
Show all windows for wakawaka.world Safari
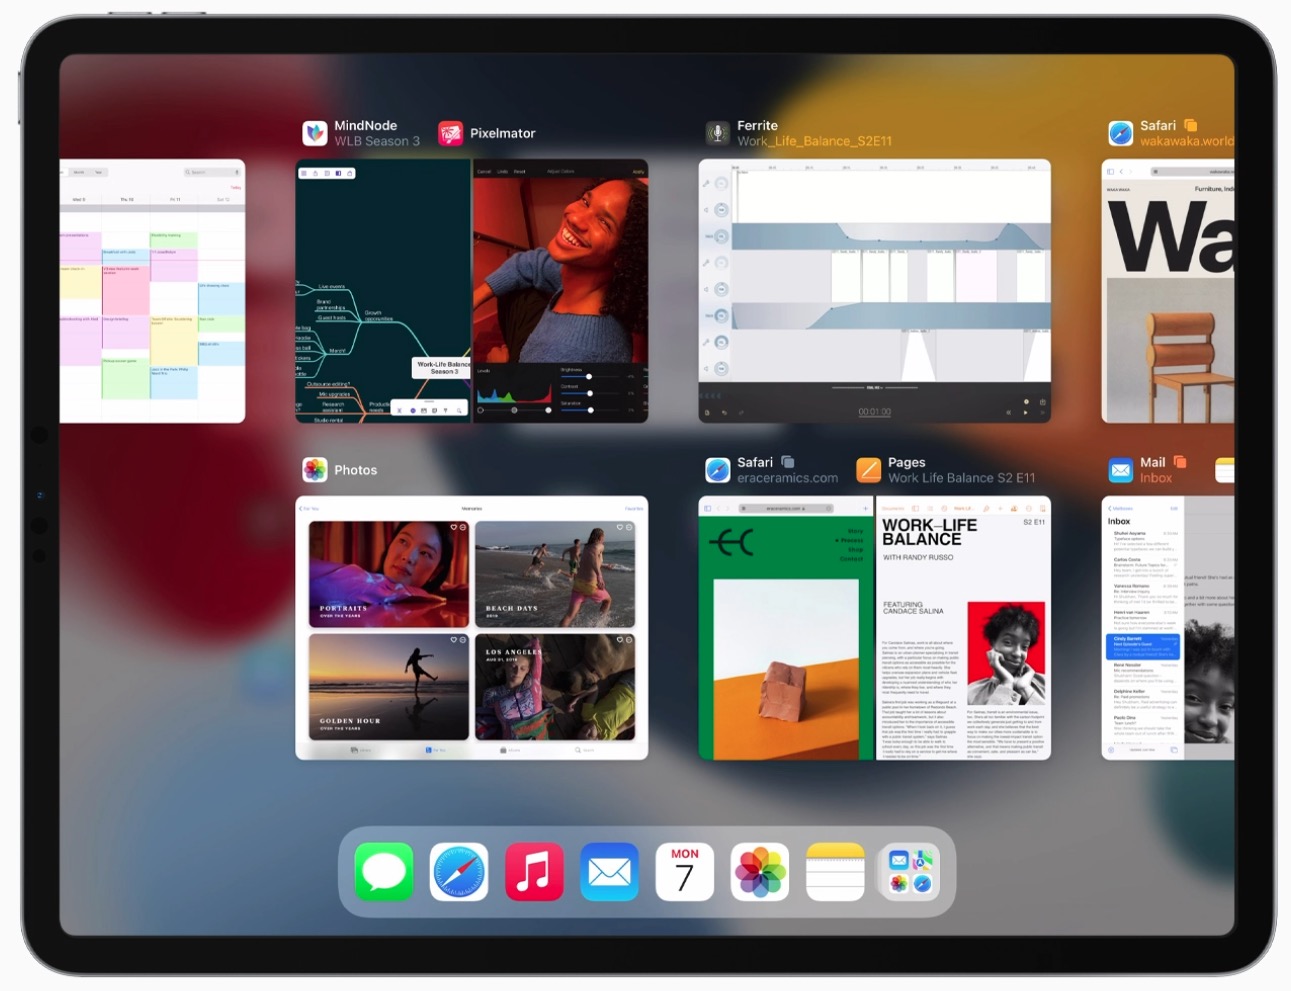[x=1190, y=125]
